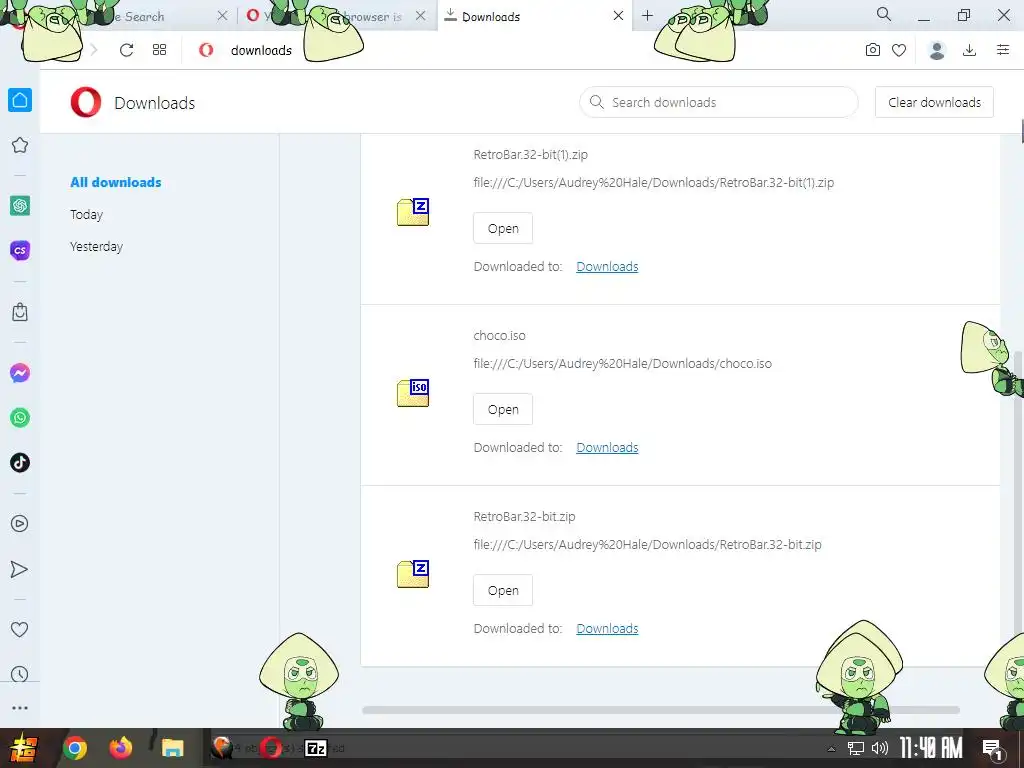Viewport: 1024px width, 768px height.
Task: Open sidebar bookmarks star icon
Action: (20, 145)
